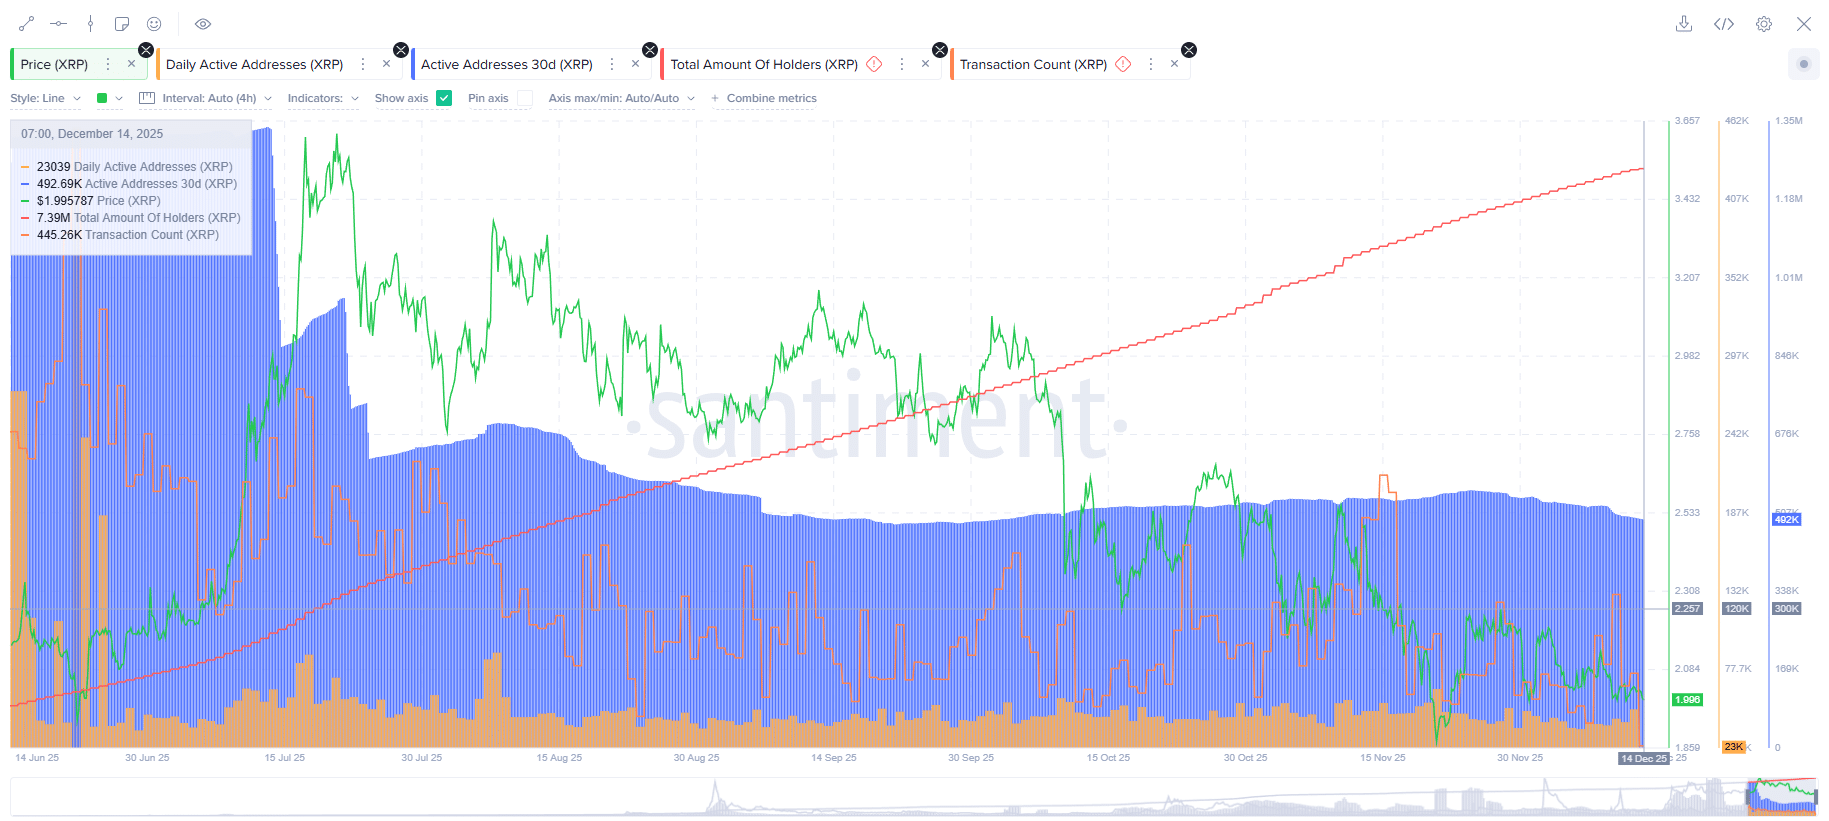The image size is (1829, 821).
Task: Click the 23K orange axis value label
Action: (x=1733, y=747)
